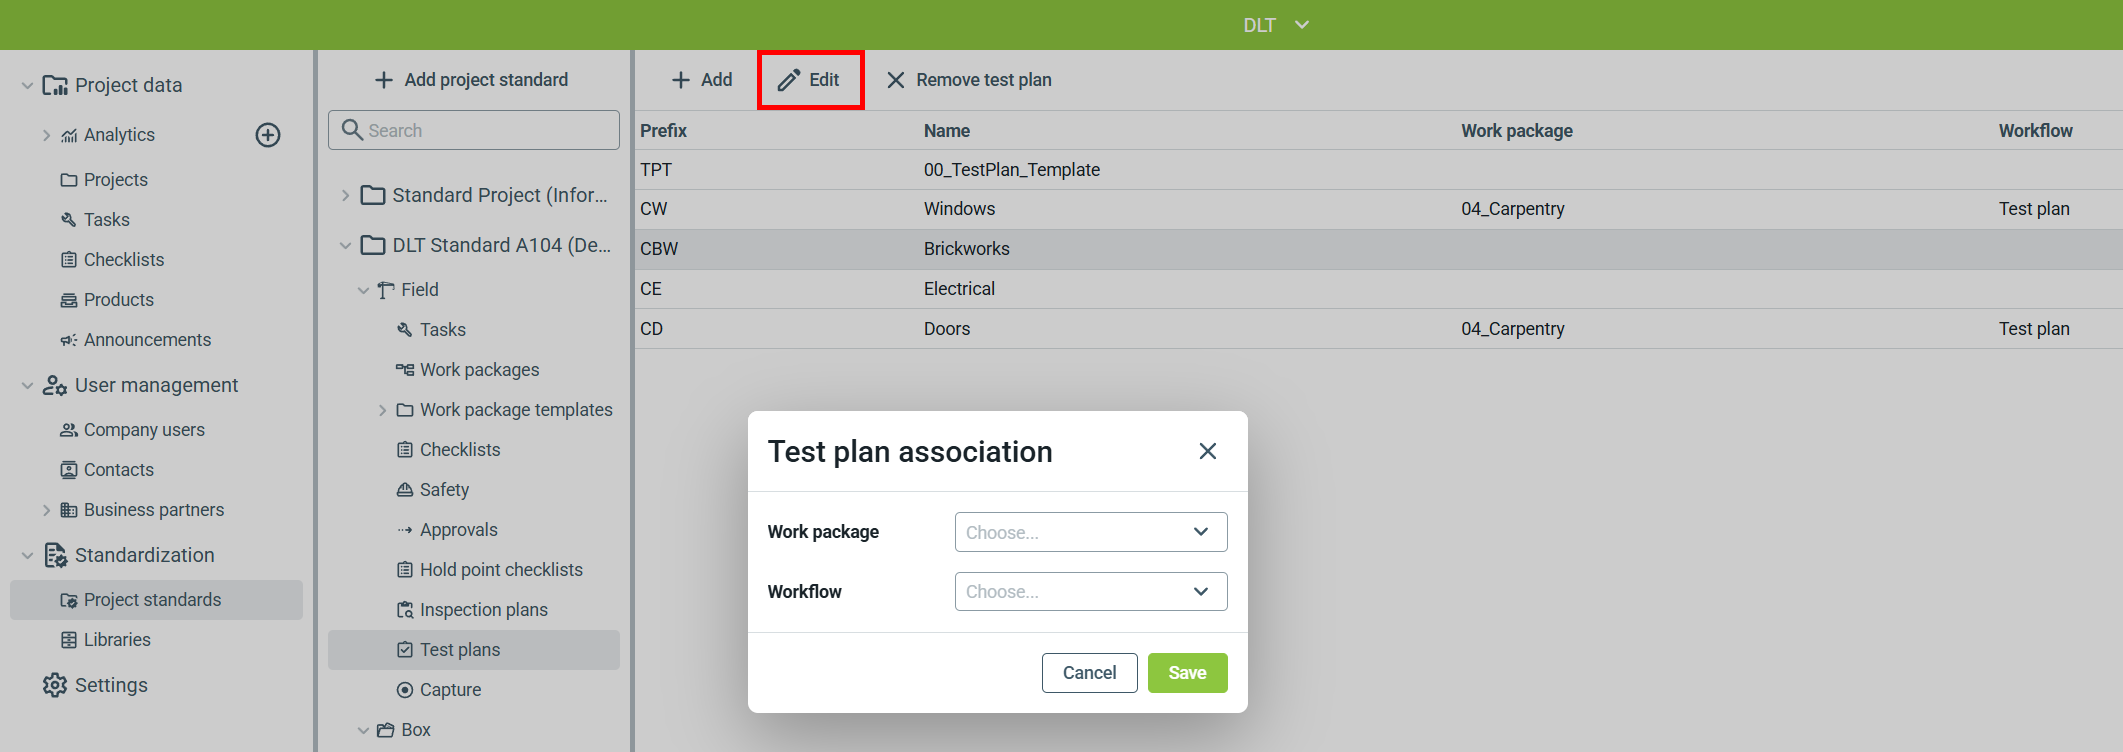Close the Test plan association dialog

click(x=1208, y=451)
